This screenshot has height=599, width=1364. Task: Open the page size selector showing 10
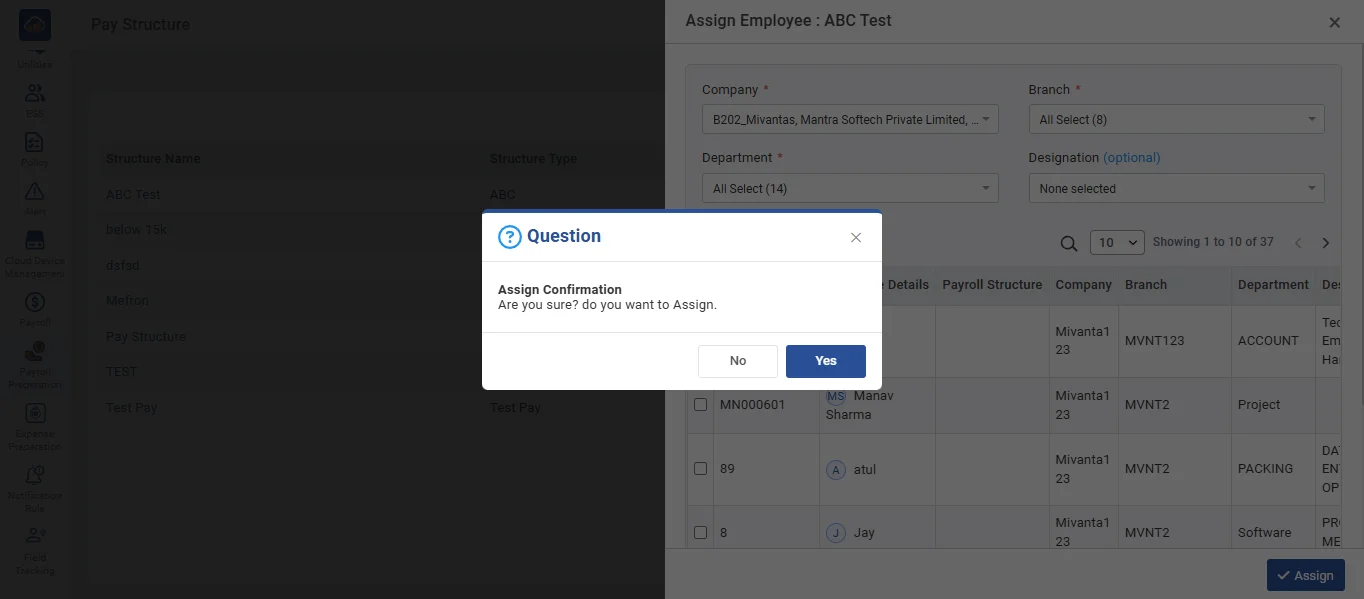tap(1119, 243)
